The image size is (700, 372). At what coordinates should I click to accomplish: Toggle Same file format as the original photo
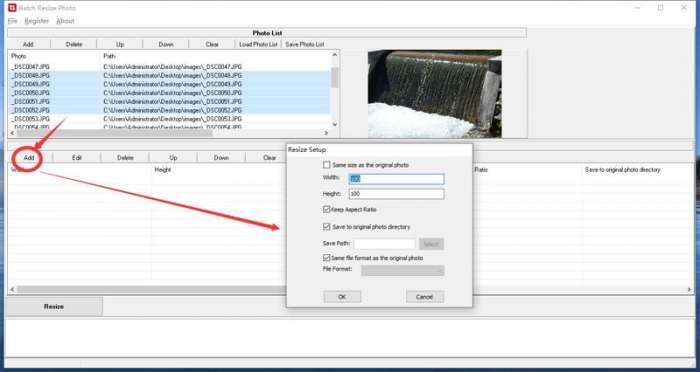point(327,258)
